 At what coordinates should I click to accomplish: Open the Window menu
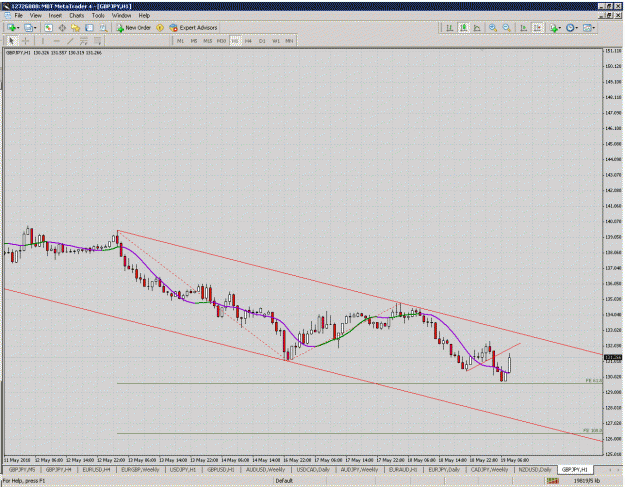(121, 16)
